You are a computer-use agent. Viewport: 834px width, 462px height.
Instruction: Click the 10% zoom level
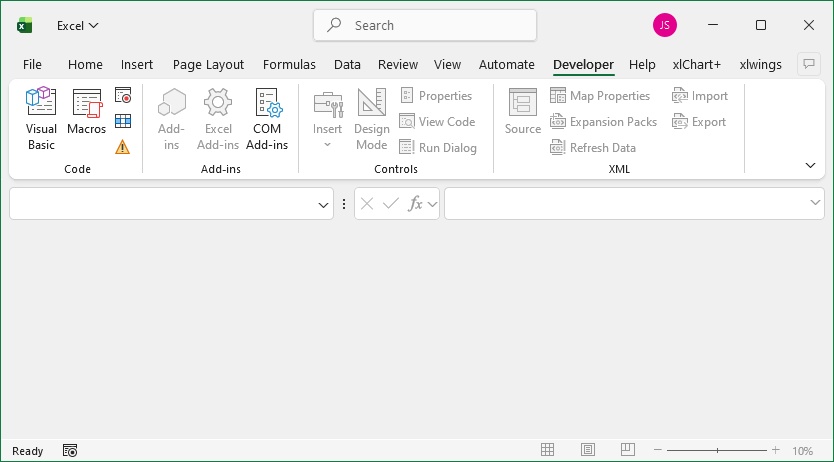pos(802,451)
